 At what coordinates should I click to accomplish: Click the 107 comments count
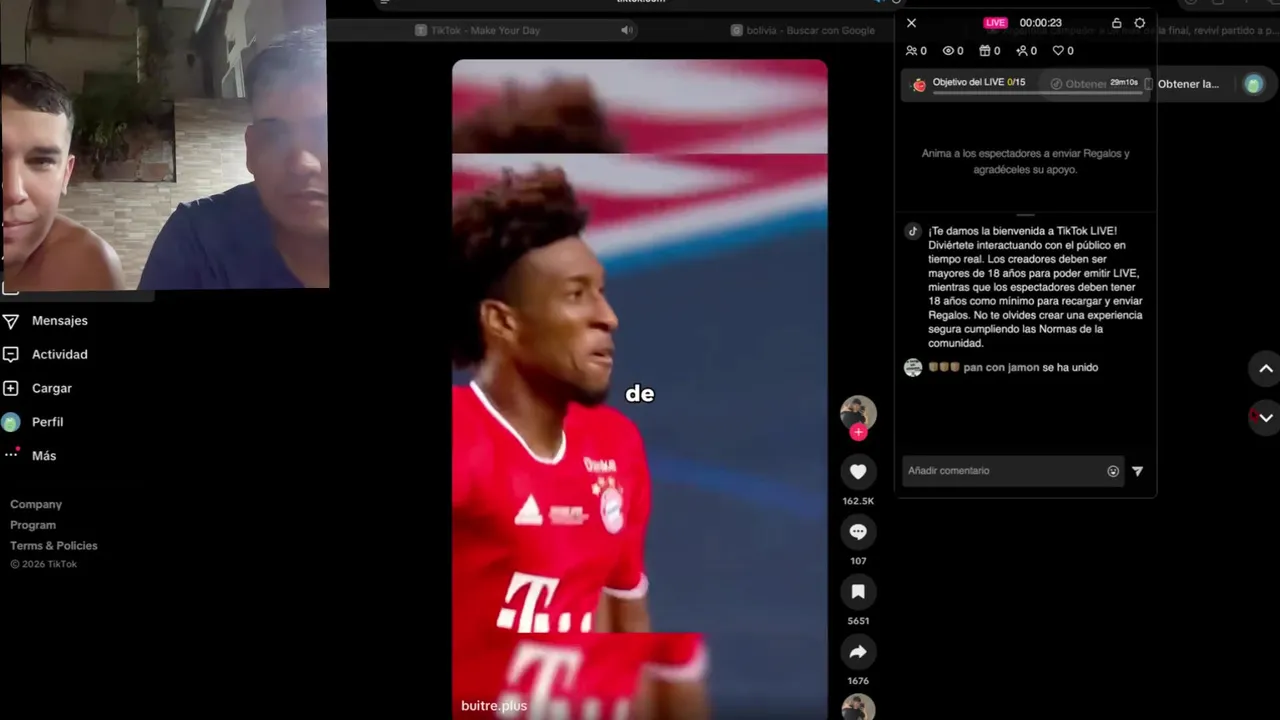858,561
